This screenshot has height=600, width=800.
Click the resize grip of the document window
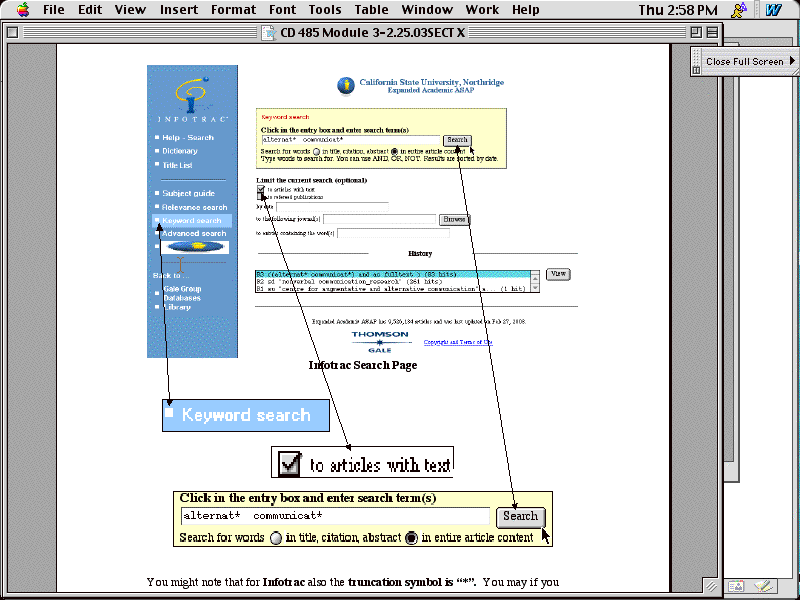pos(710,585)
